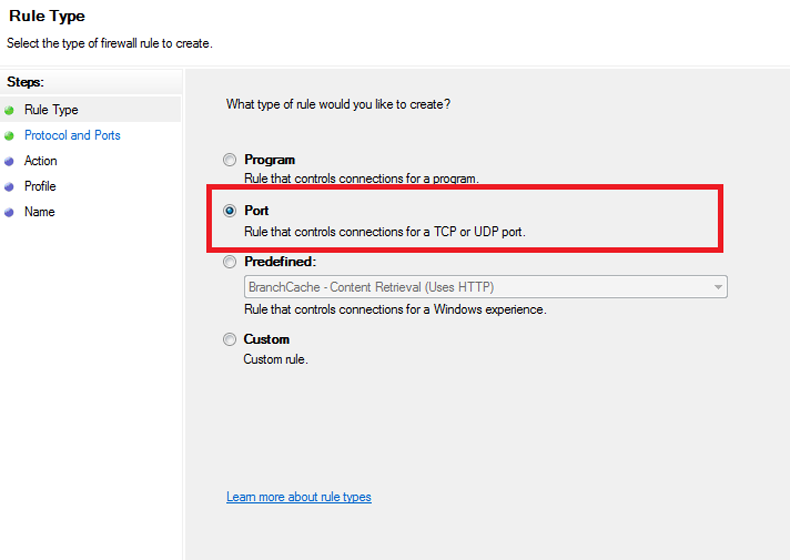Jump to the Profile step
The width and height of the screenshot is (790, 560).
(40, 187)
